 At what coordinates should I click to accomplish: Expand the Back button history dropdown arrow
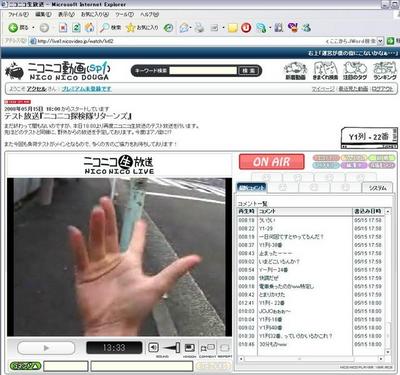pos(33,28)
